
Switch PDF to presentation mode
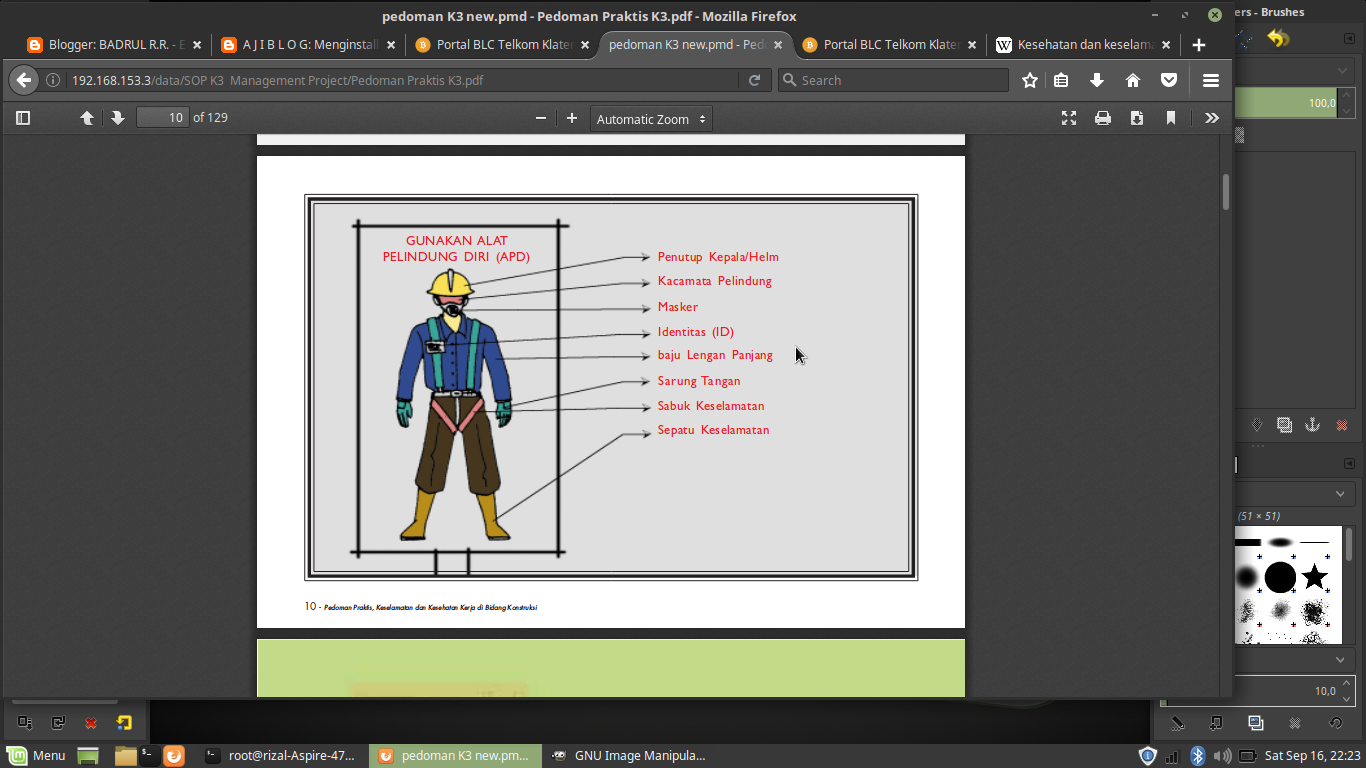tap(1069, 118)
